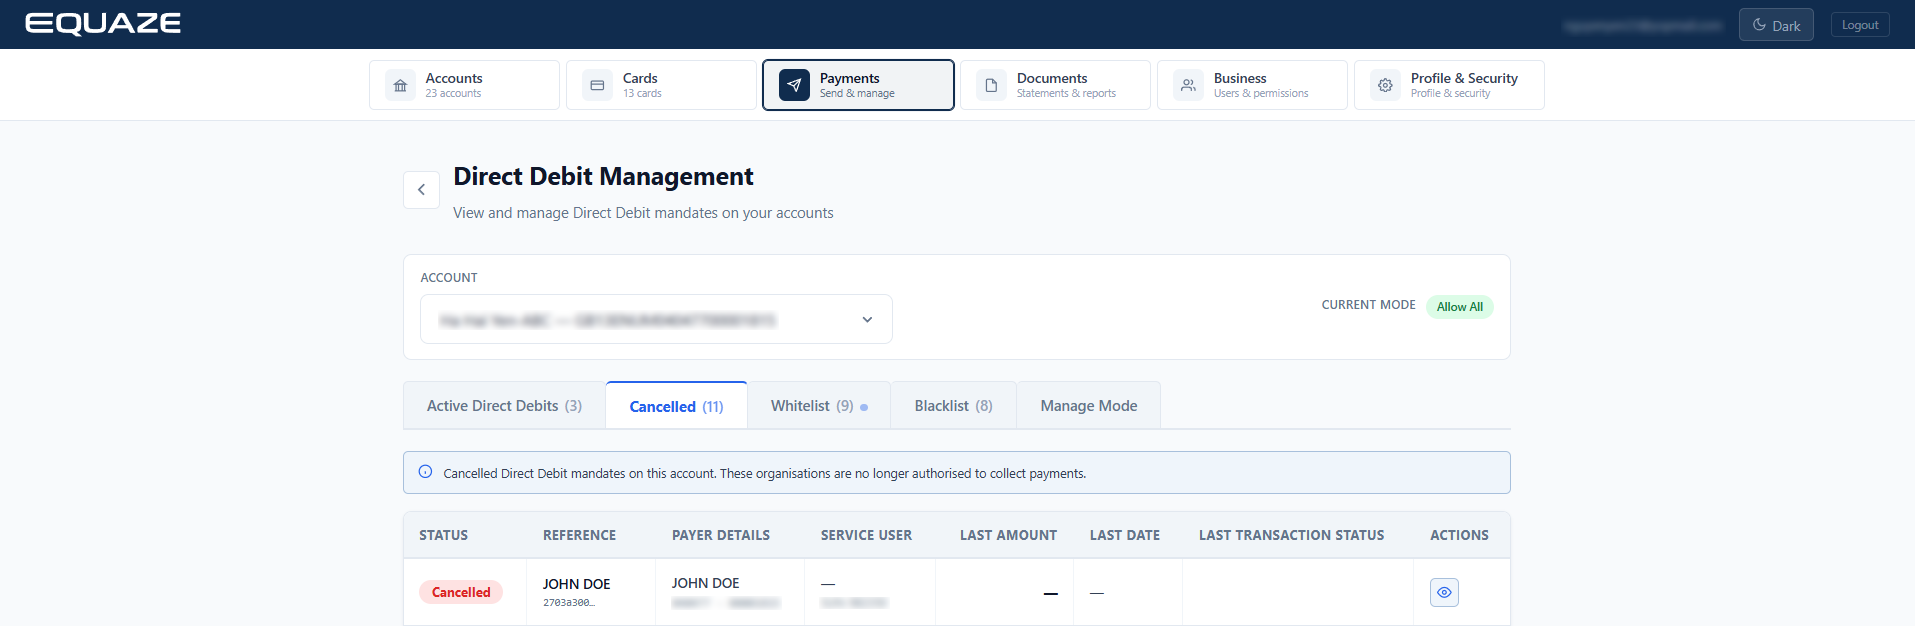Open Profile & Security section
The height and width of the screenshot is (626, 1915).
(x=1449, y=85)
